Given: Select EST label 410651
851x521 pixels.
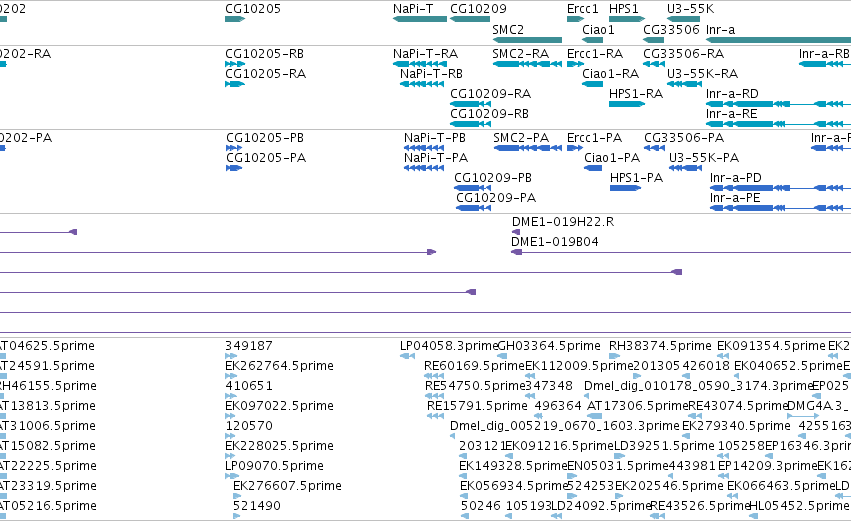Looking at the screenshot, I should click(x=249, y=386).
